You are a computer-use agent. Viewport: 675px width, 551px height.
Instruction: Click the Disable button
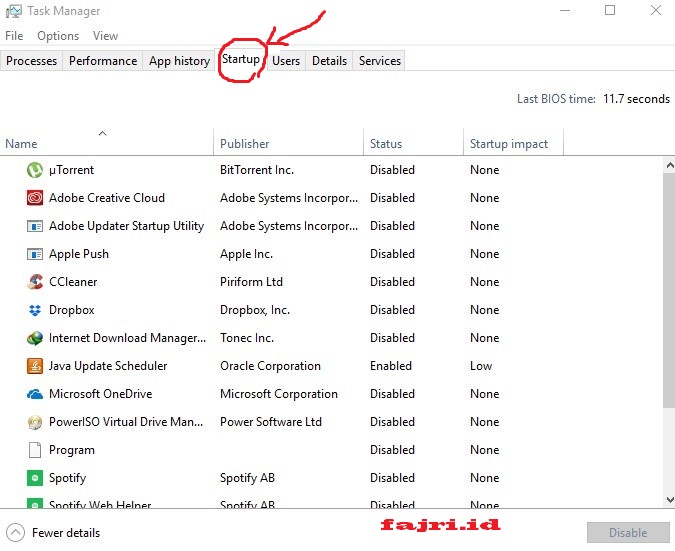tap(628, 532)
